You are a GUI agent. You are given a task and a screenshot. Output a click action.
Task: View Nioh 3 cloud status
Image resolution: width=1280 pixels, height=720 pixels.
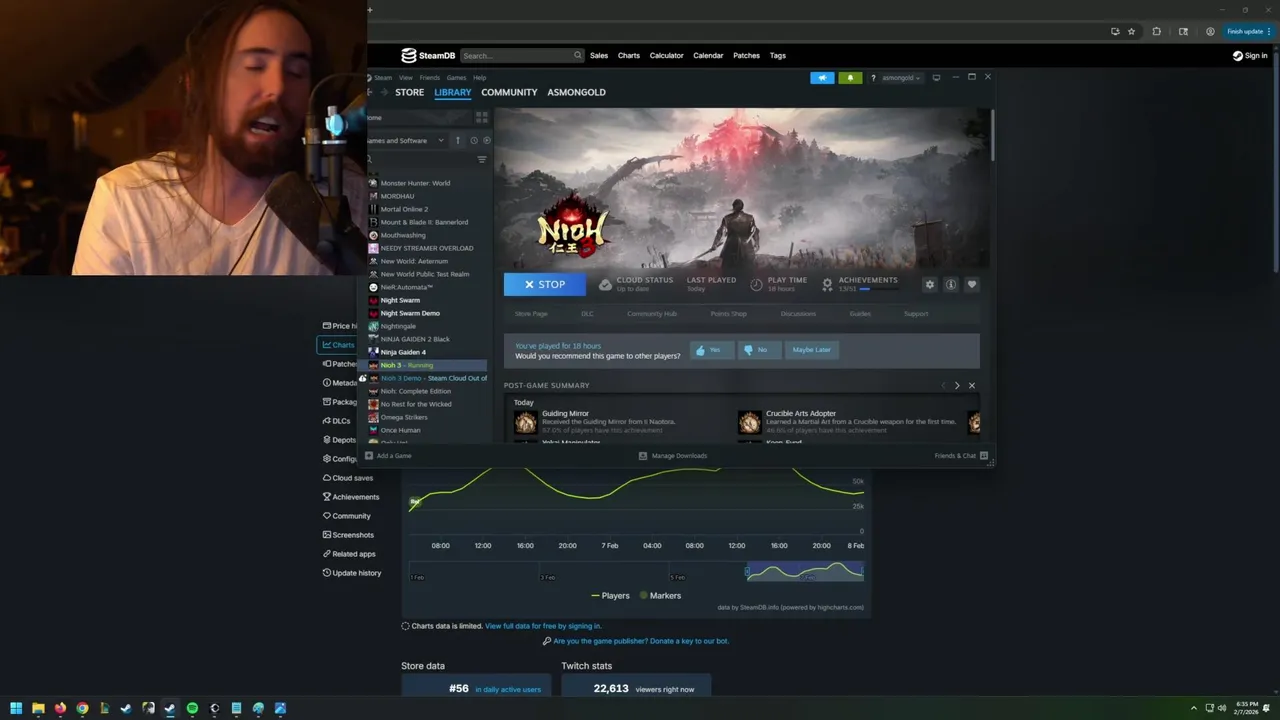pyautogui.click(x=636, y=284)
